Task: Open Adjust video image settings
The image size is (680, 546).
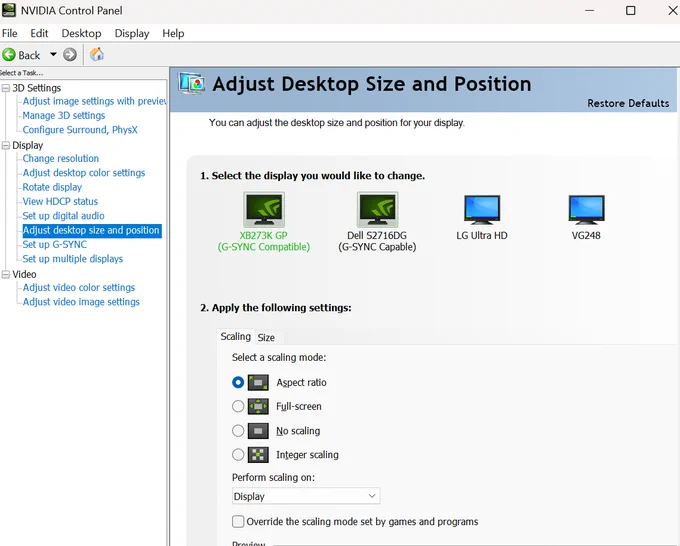Action: click(x=81, y=301)
